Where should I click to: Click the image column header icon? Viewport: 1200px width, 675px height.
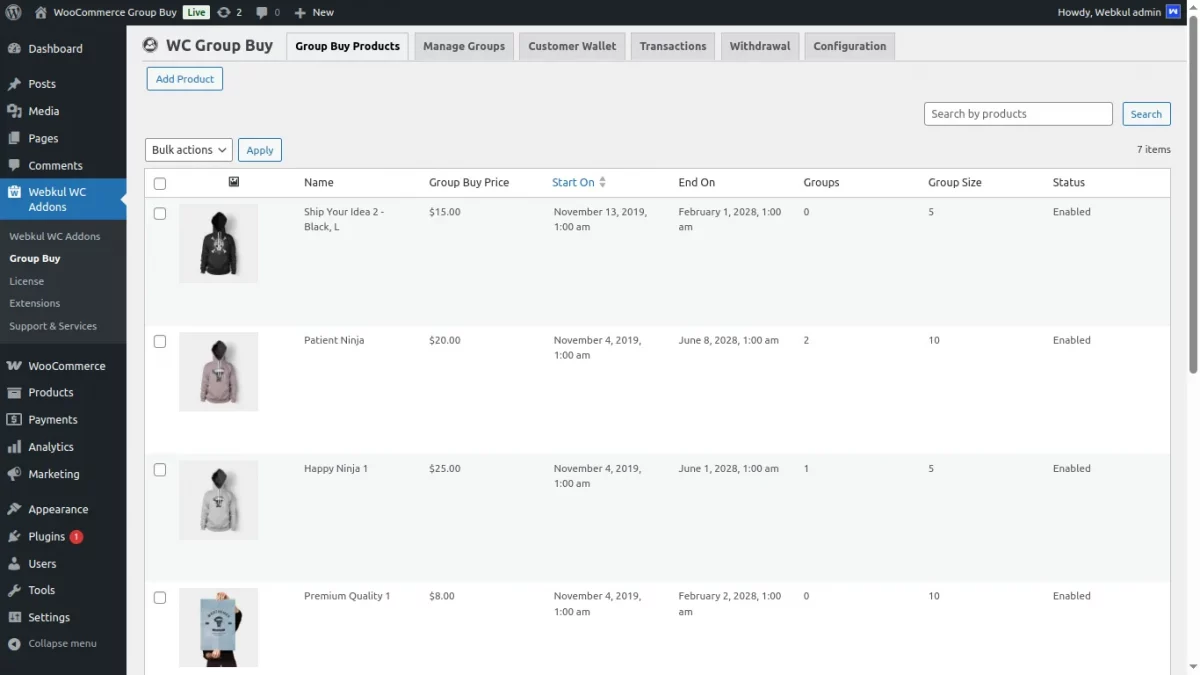[x=234, y=182]
